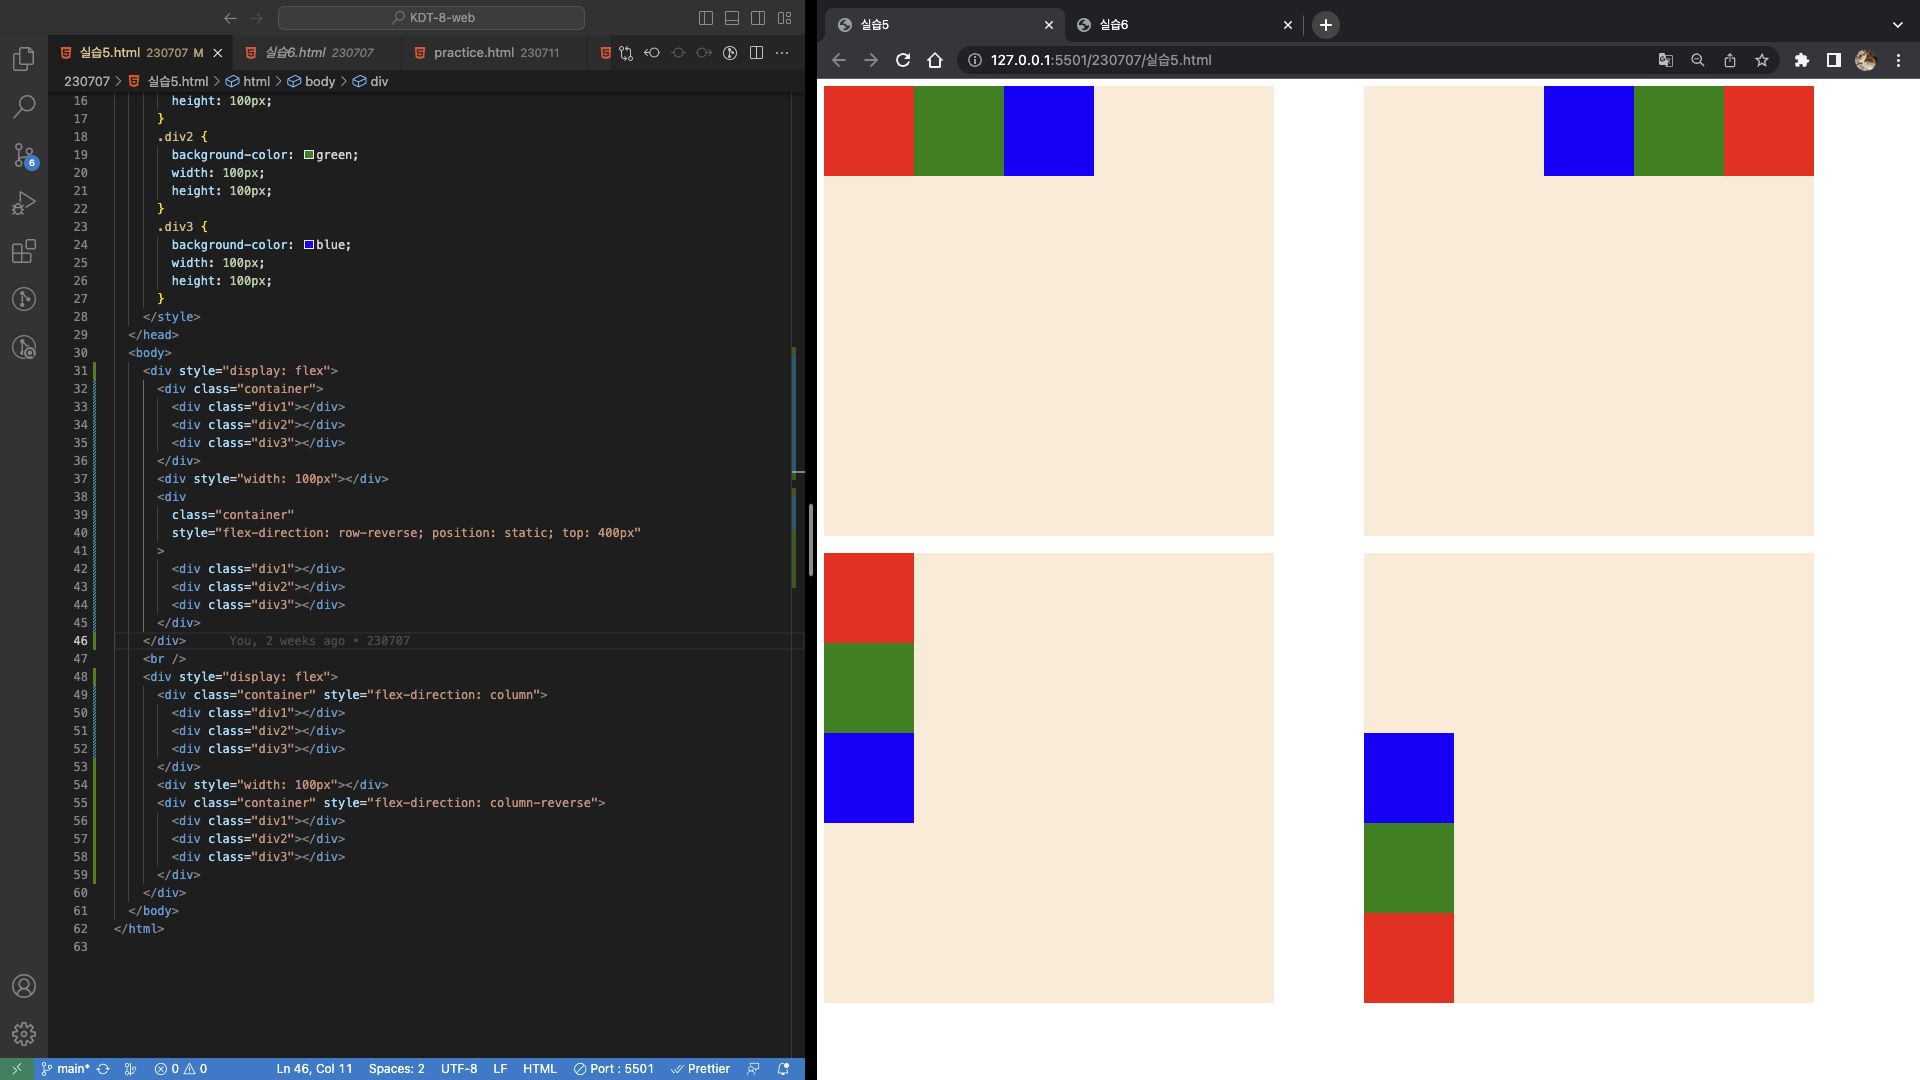The image size is (1920, 1080).
Task: Select the body breadcrumb element
Action: [x=311, y=81]
